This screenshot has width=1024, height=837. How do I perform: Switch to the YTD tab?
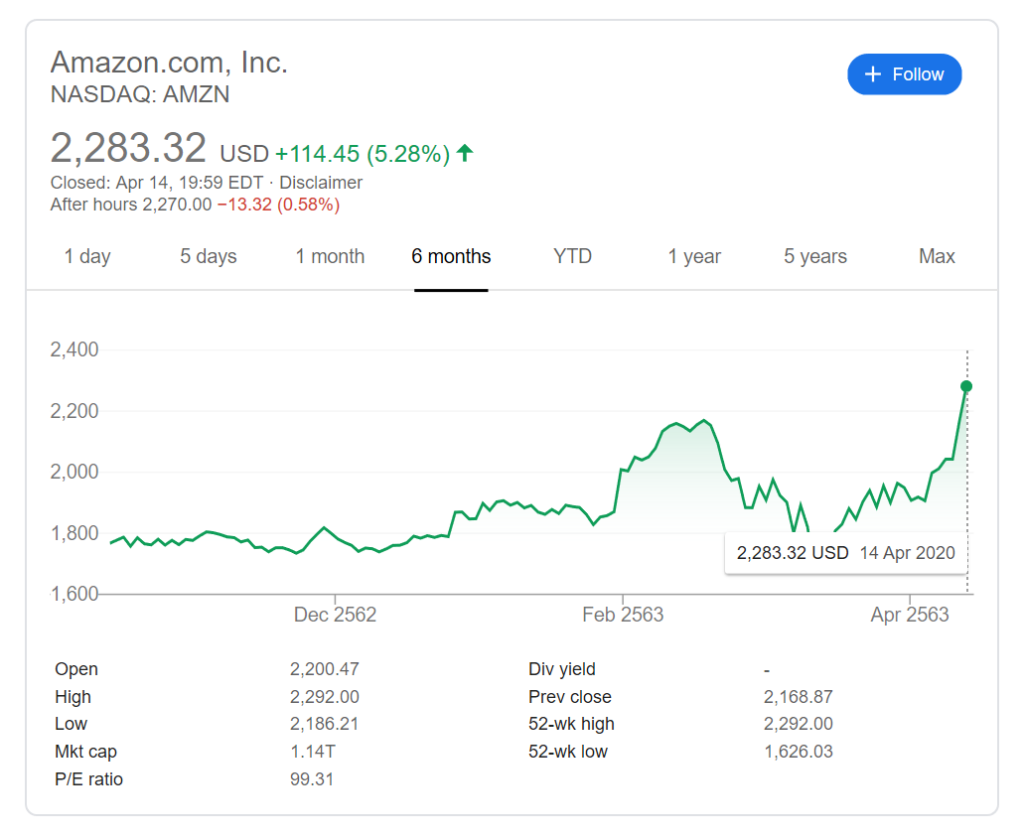pyautogui.click(x=573, y=257)
